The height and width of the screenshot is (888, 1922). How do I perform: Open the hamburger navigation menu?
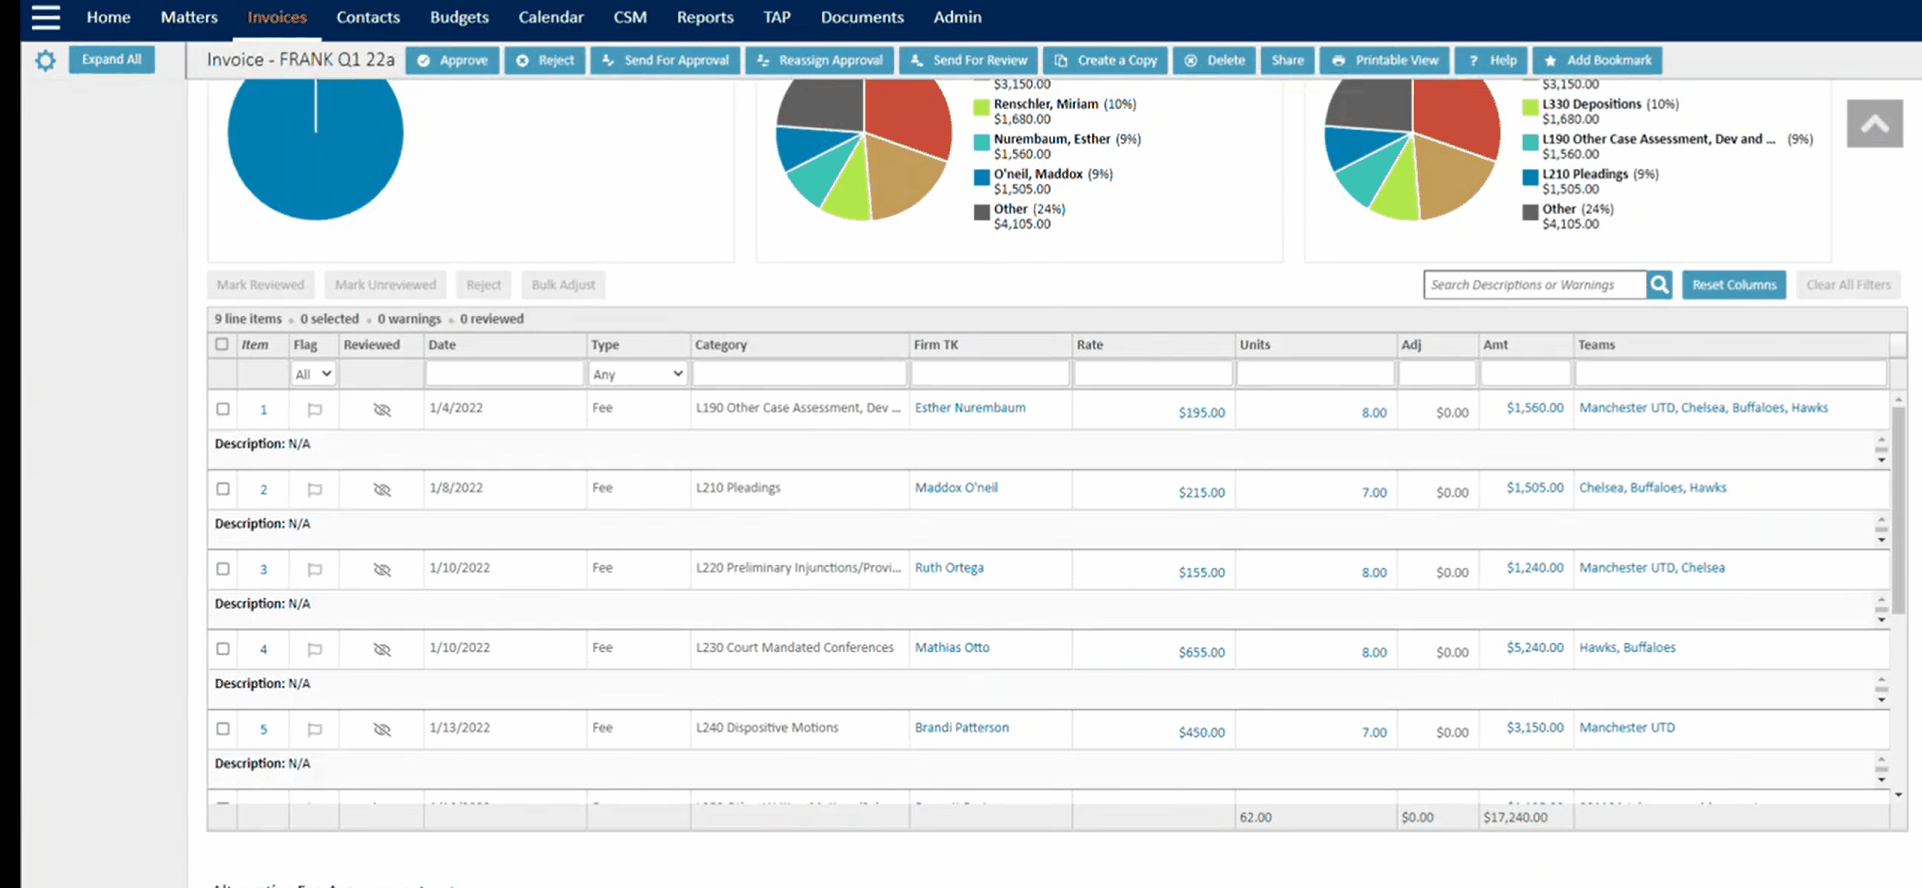point(46,17)
